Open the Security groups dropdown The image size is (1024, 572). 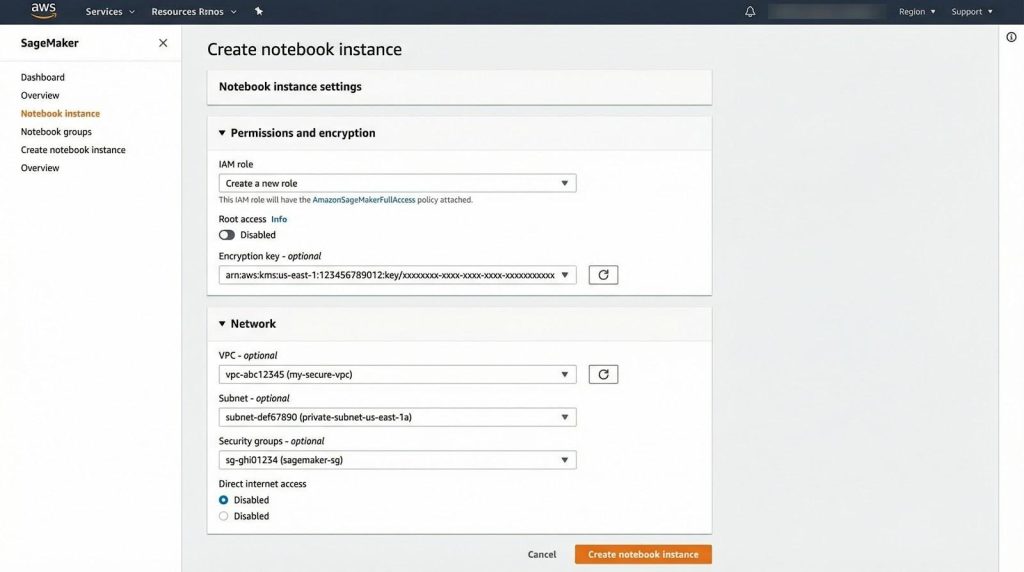pos(397,460)
